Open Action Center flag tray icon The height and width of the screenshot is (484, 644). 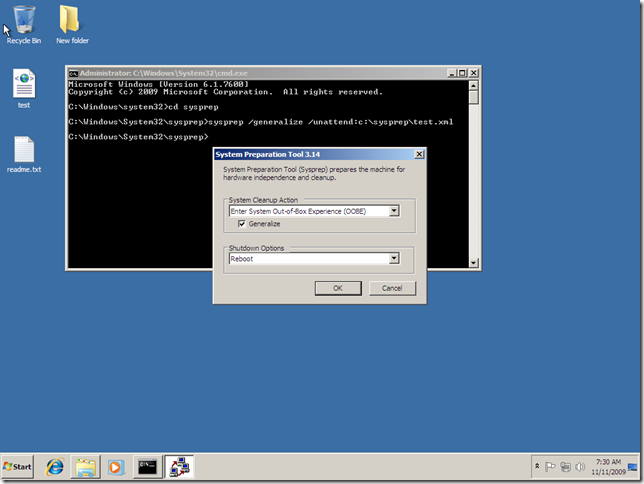[550, 467]
